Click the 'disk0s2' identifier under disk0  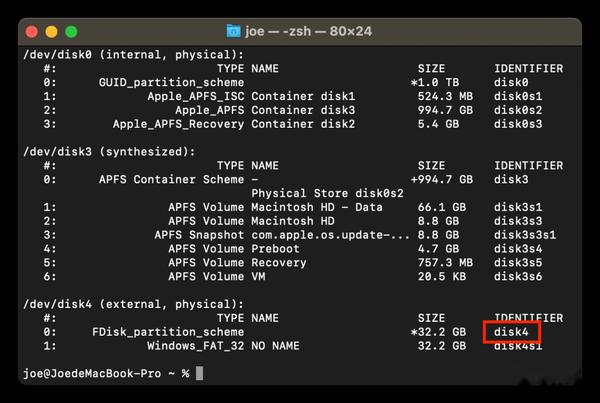518,110
